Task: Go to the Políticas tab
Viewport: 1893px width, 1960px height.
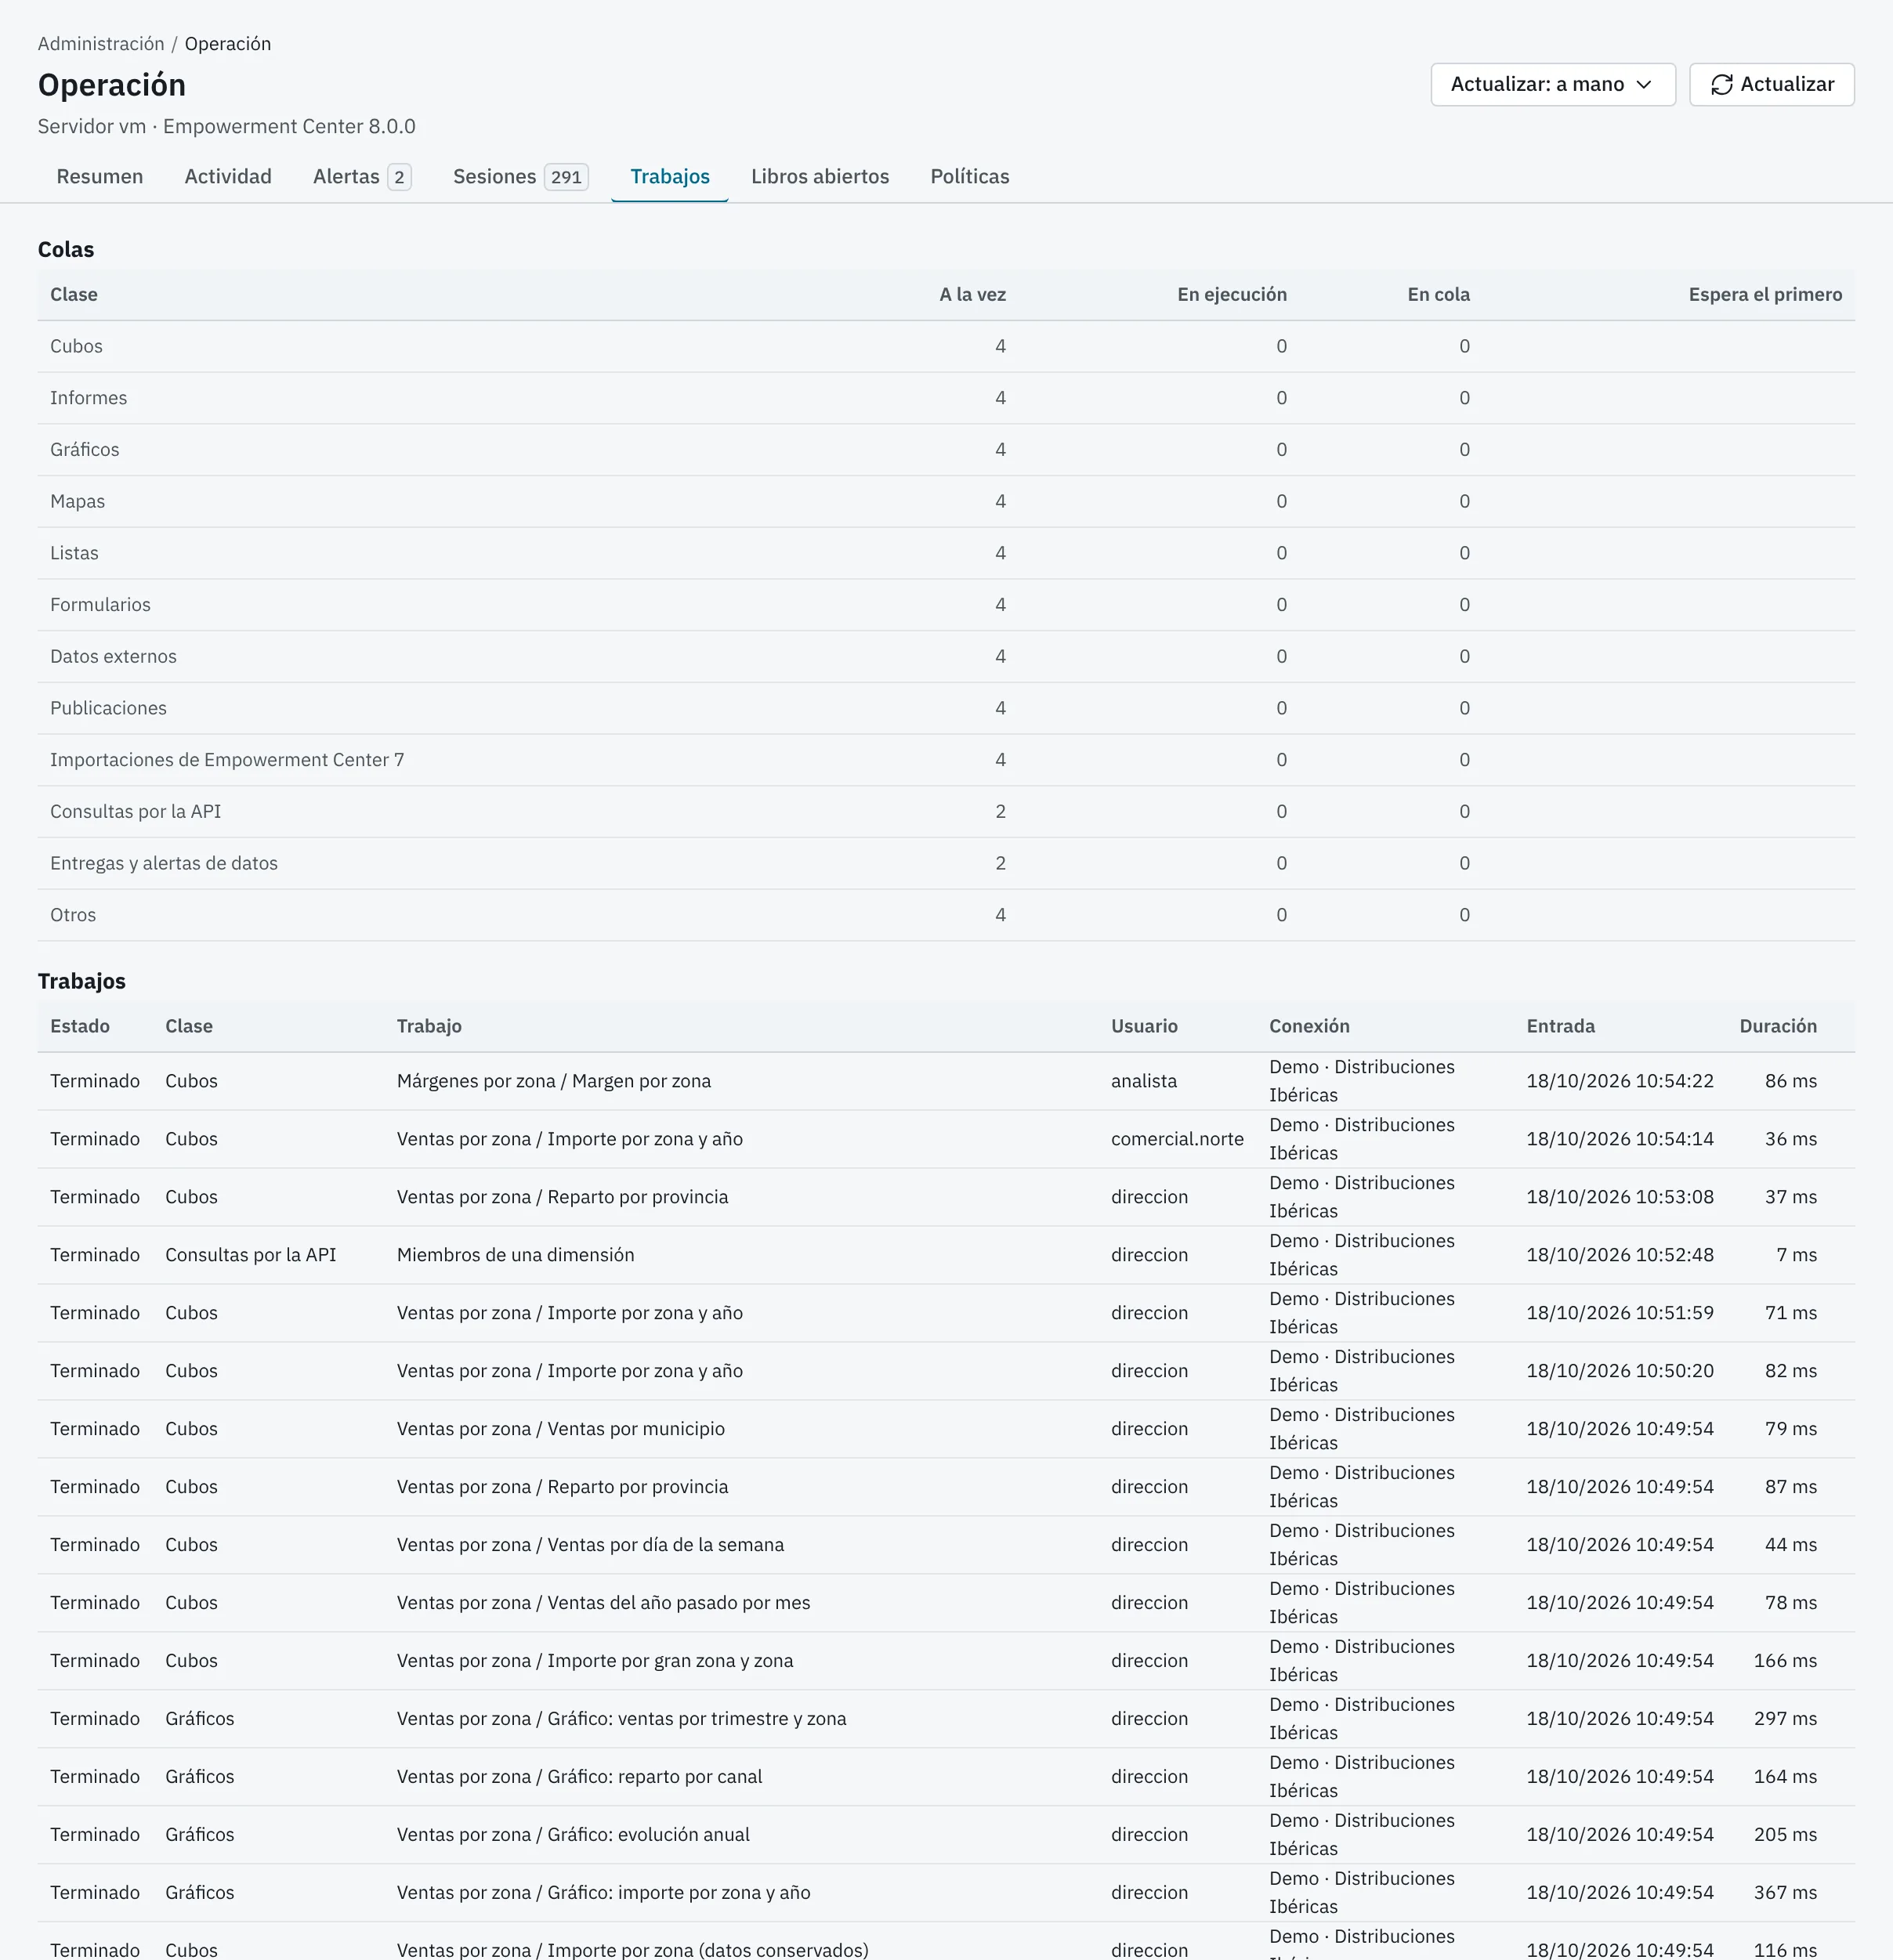Action: pyautogui.click(x=970, y=177)
